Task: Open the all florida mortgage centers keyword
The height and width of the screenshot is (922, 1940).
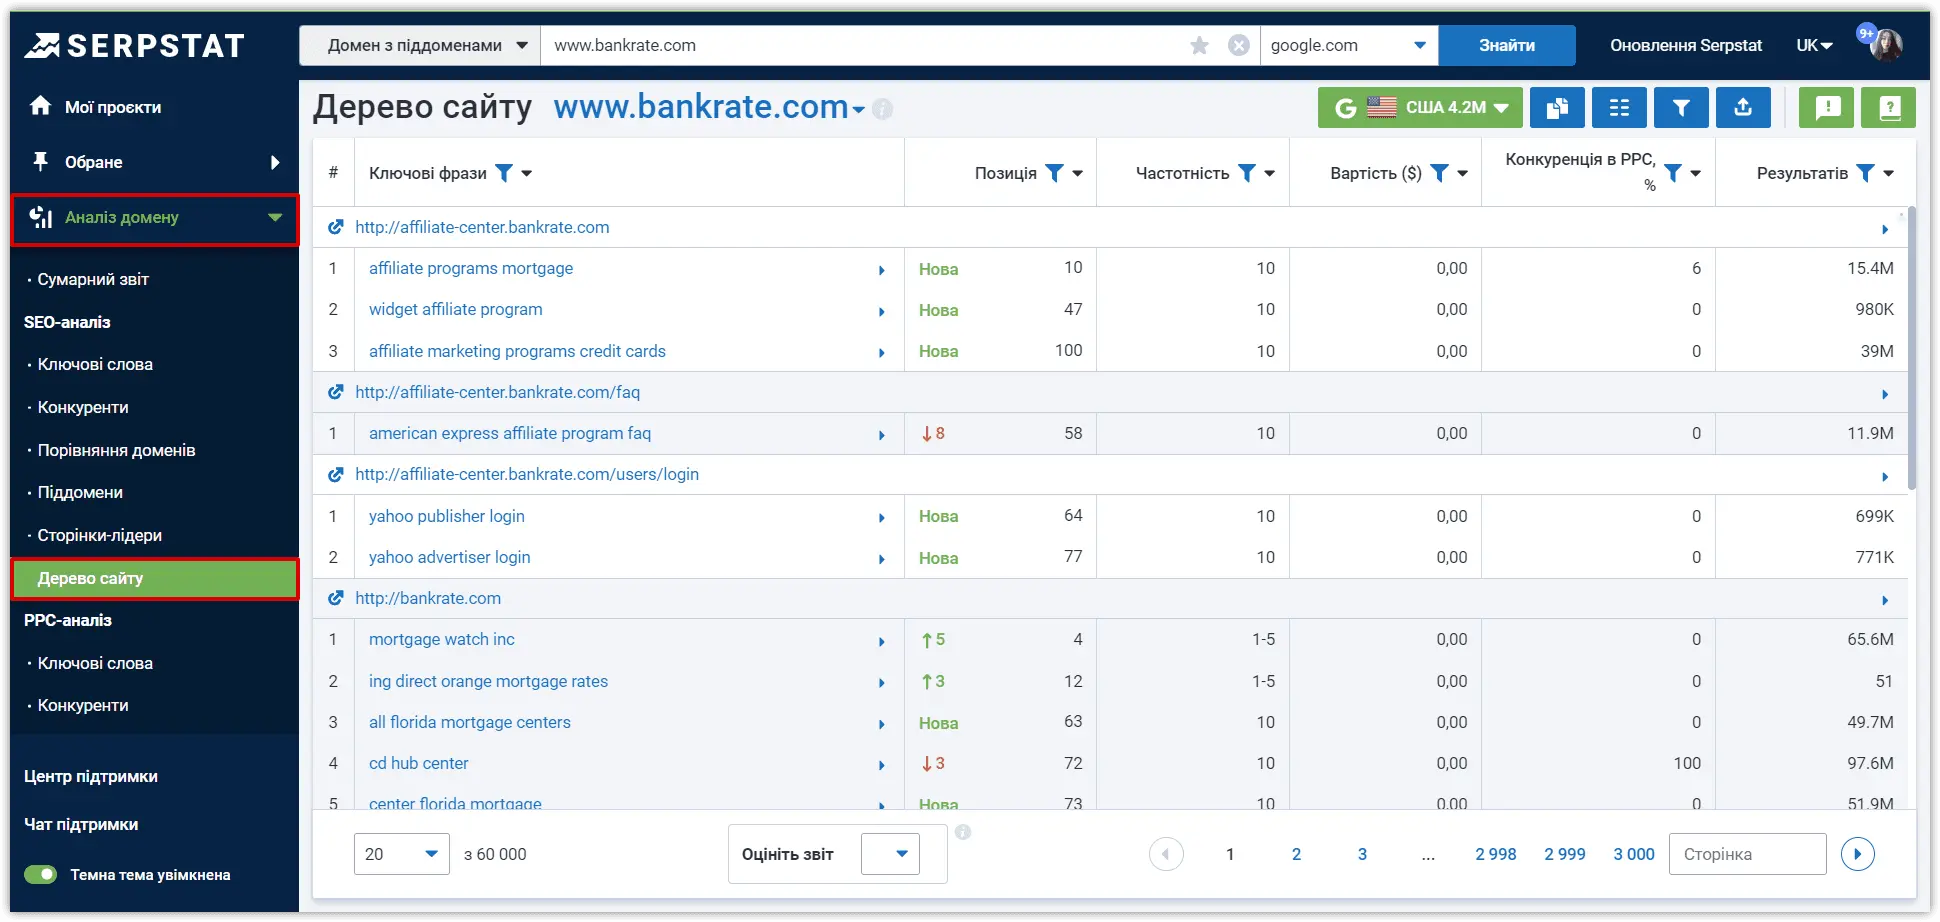Action: click(x=470, y=722)
